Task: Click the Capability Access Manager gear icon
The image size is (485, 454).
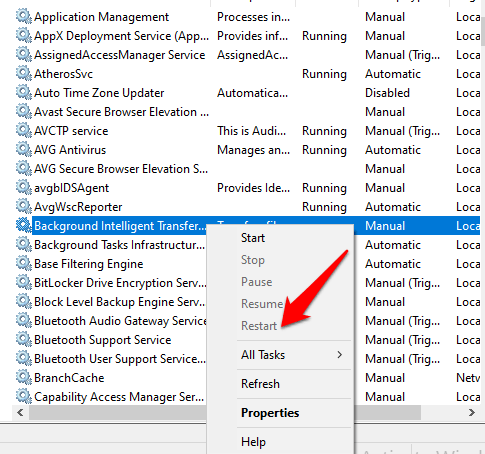Action: click(x=24, y=397)
